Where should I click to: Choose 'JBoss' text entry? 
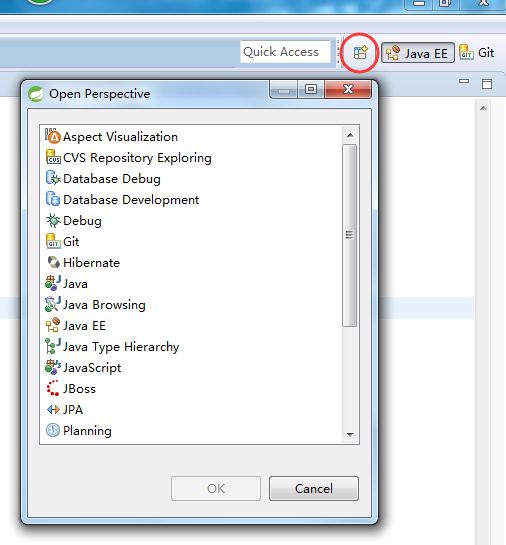79,389
